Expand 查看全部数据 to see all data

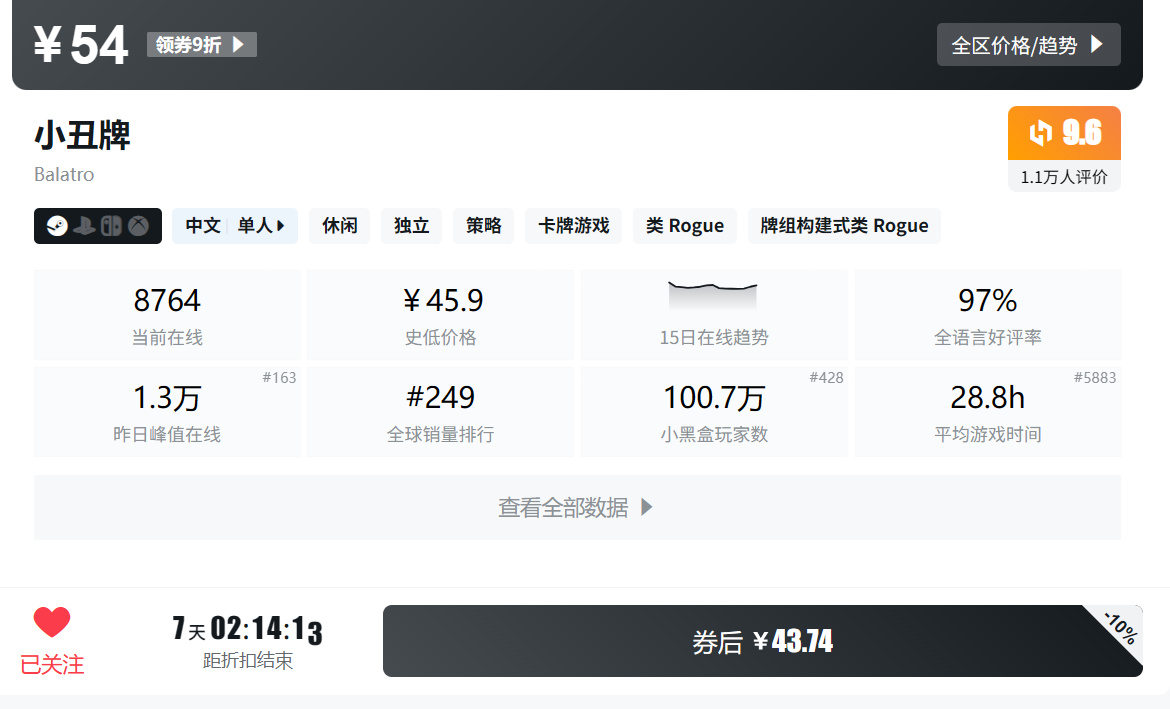[577, 508]
